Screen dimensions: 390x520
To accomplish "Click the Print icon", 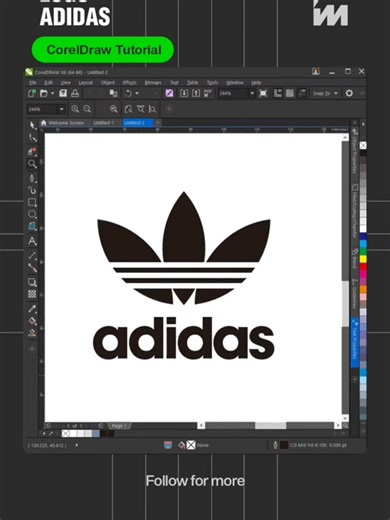I will click(x=75, y=93).
